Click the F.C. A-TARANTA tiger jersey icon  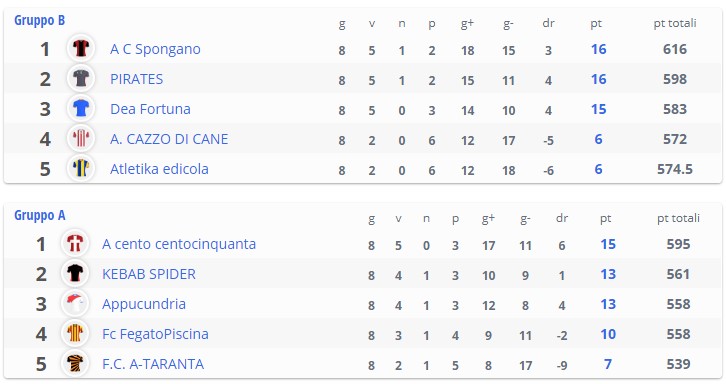coord(75,363)
